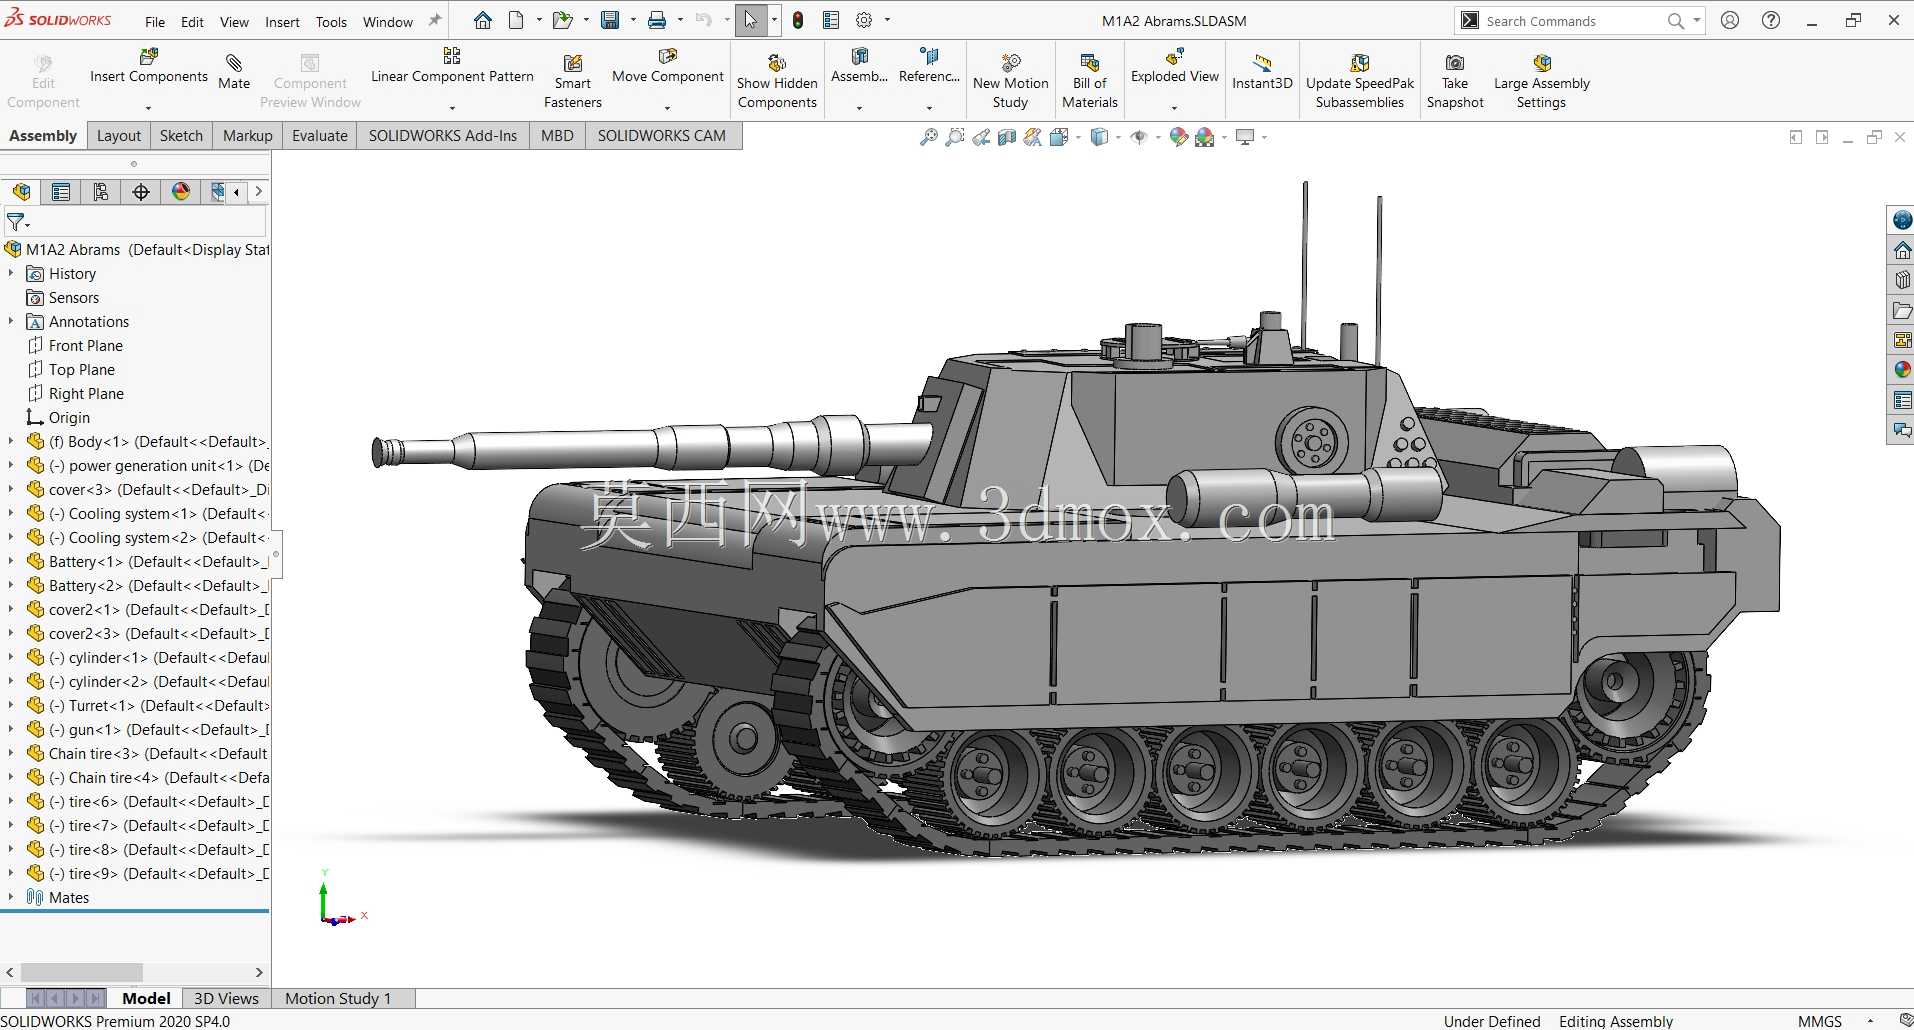Click the New document icon
The height and width of the screenshot is (1030, 1914).
516,20
